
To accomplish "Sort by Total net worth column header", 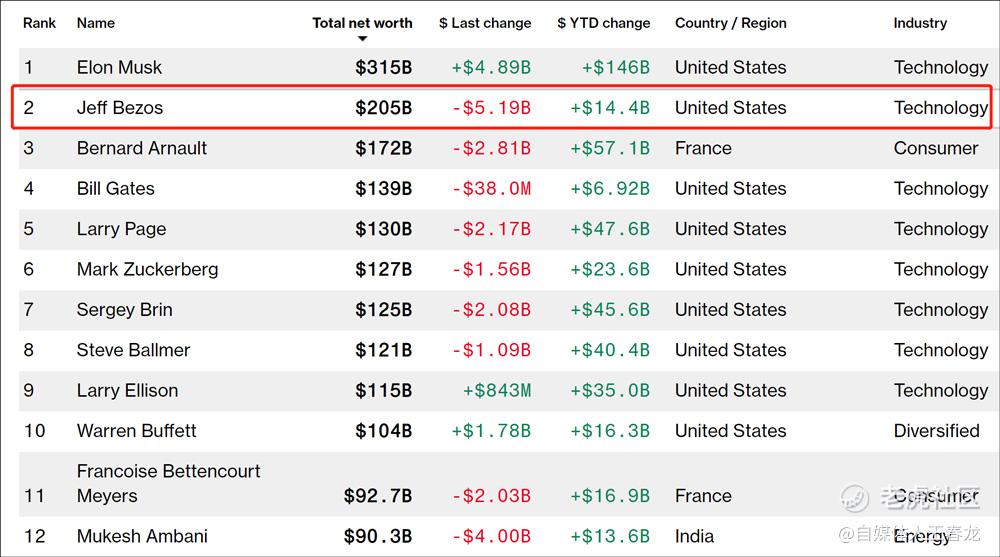I will click(x=362, y=22).
